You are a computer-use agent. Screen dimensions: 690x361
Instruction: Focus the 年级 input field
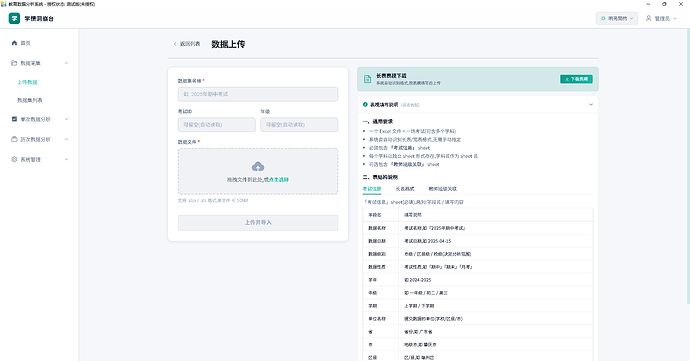point(299,125)
